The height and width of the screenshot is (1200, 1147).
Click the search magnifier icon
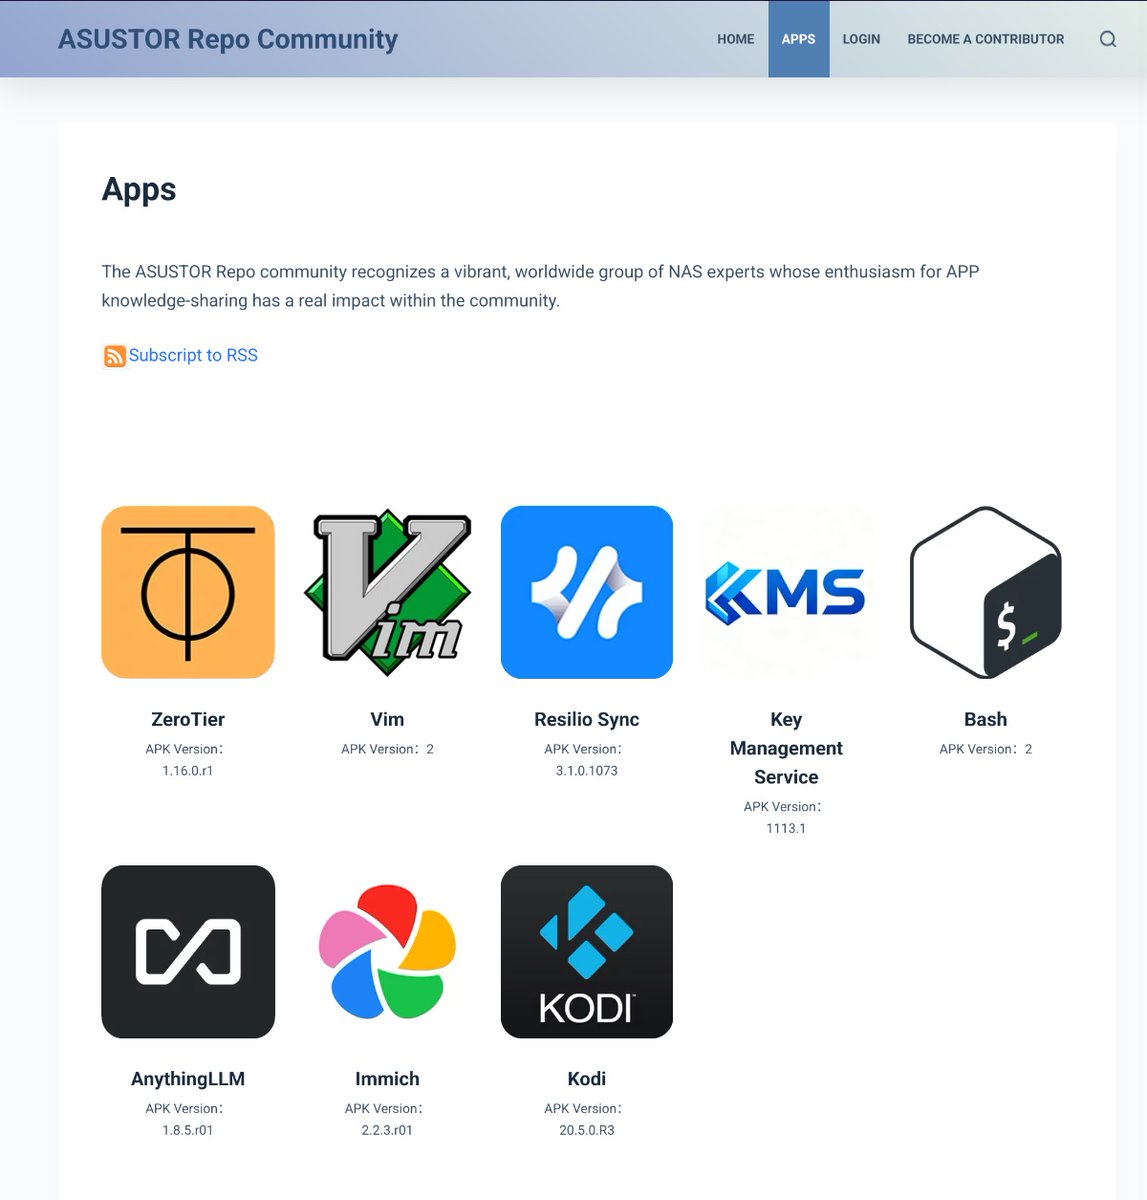click(1108, 39)
